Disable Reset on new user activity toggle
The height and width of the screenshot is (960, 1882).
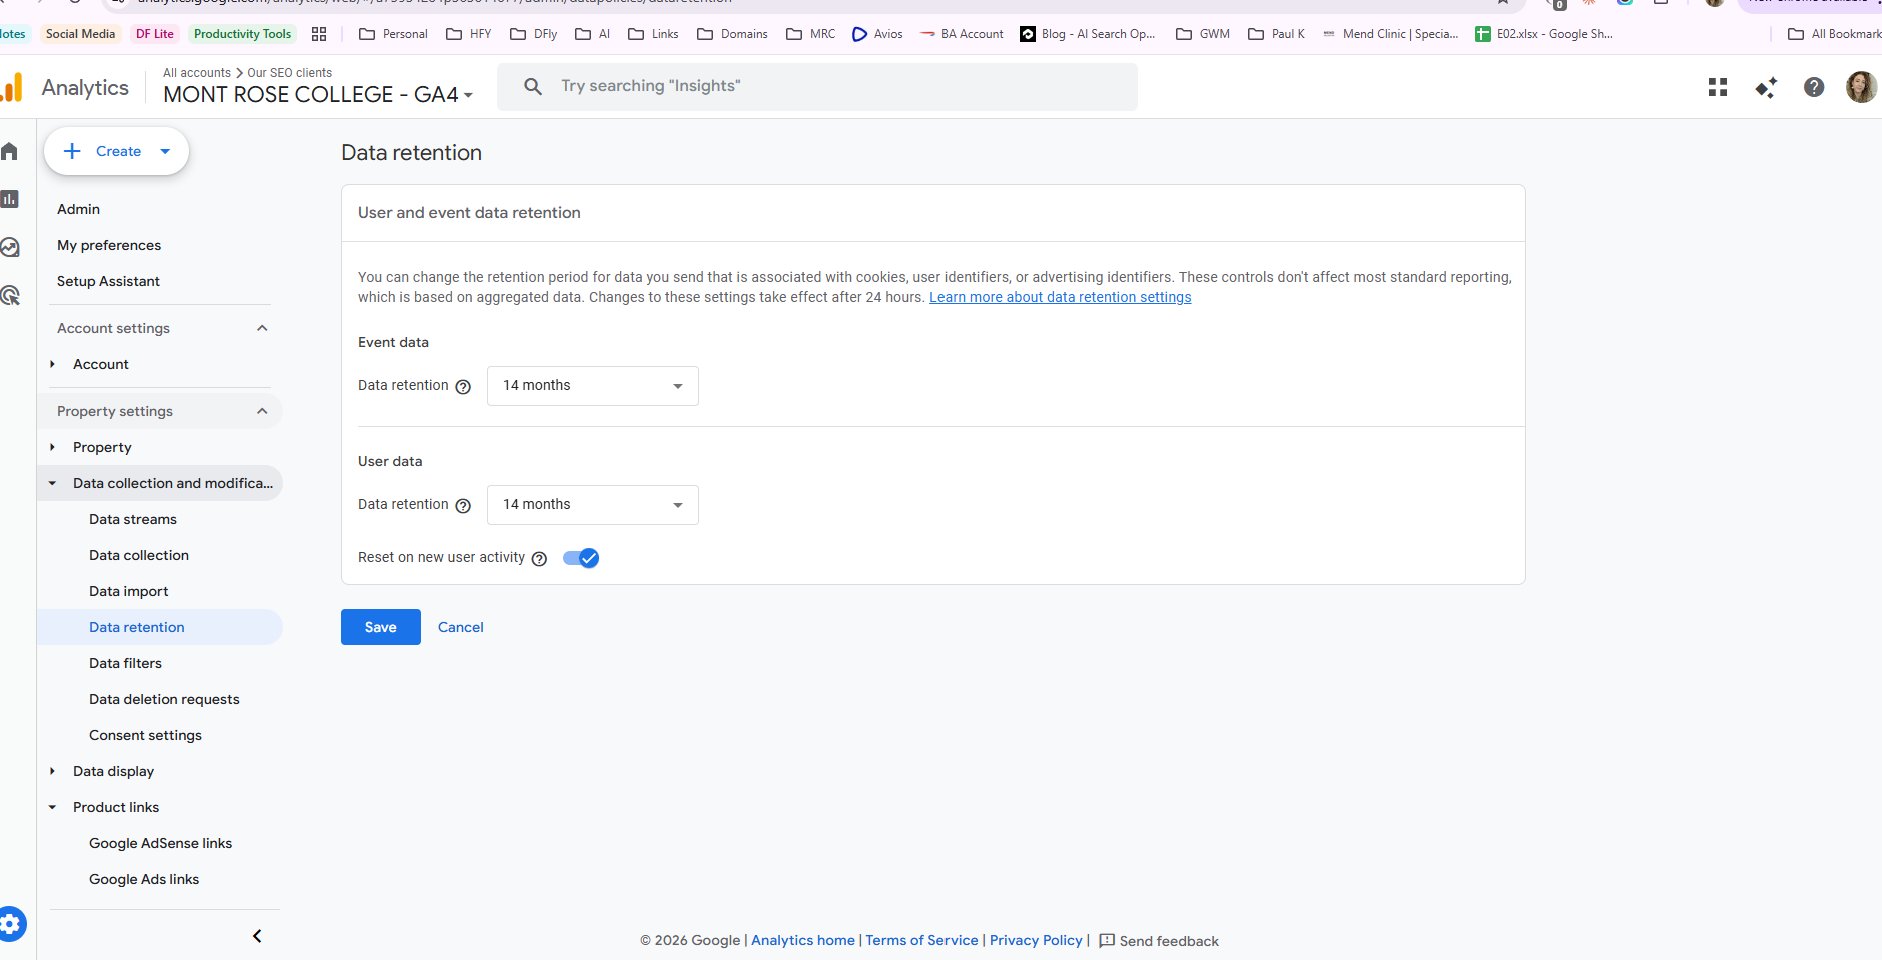click(581, 558)
